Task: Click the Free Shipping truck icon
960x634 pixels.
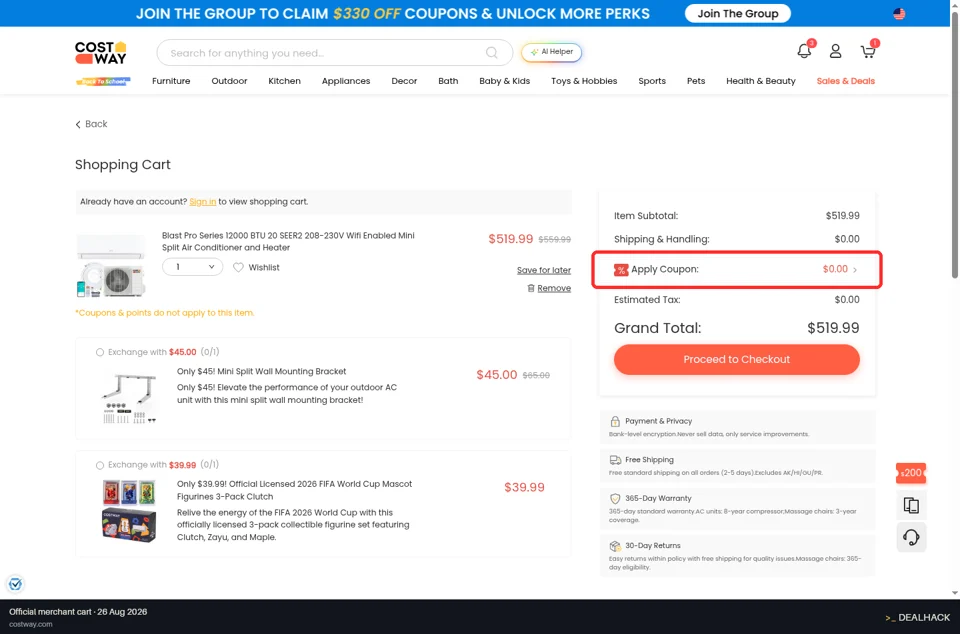Action: pos(615,460)
